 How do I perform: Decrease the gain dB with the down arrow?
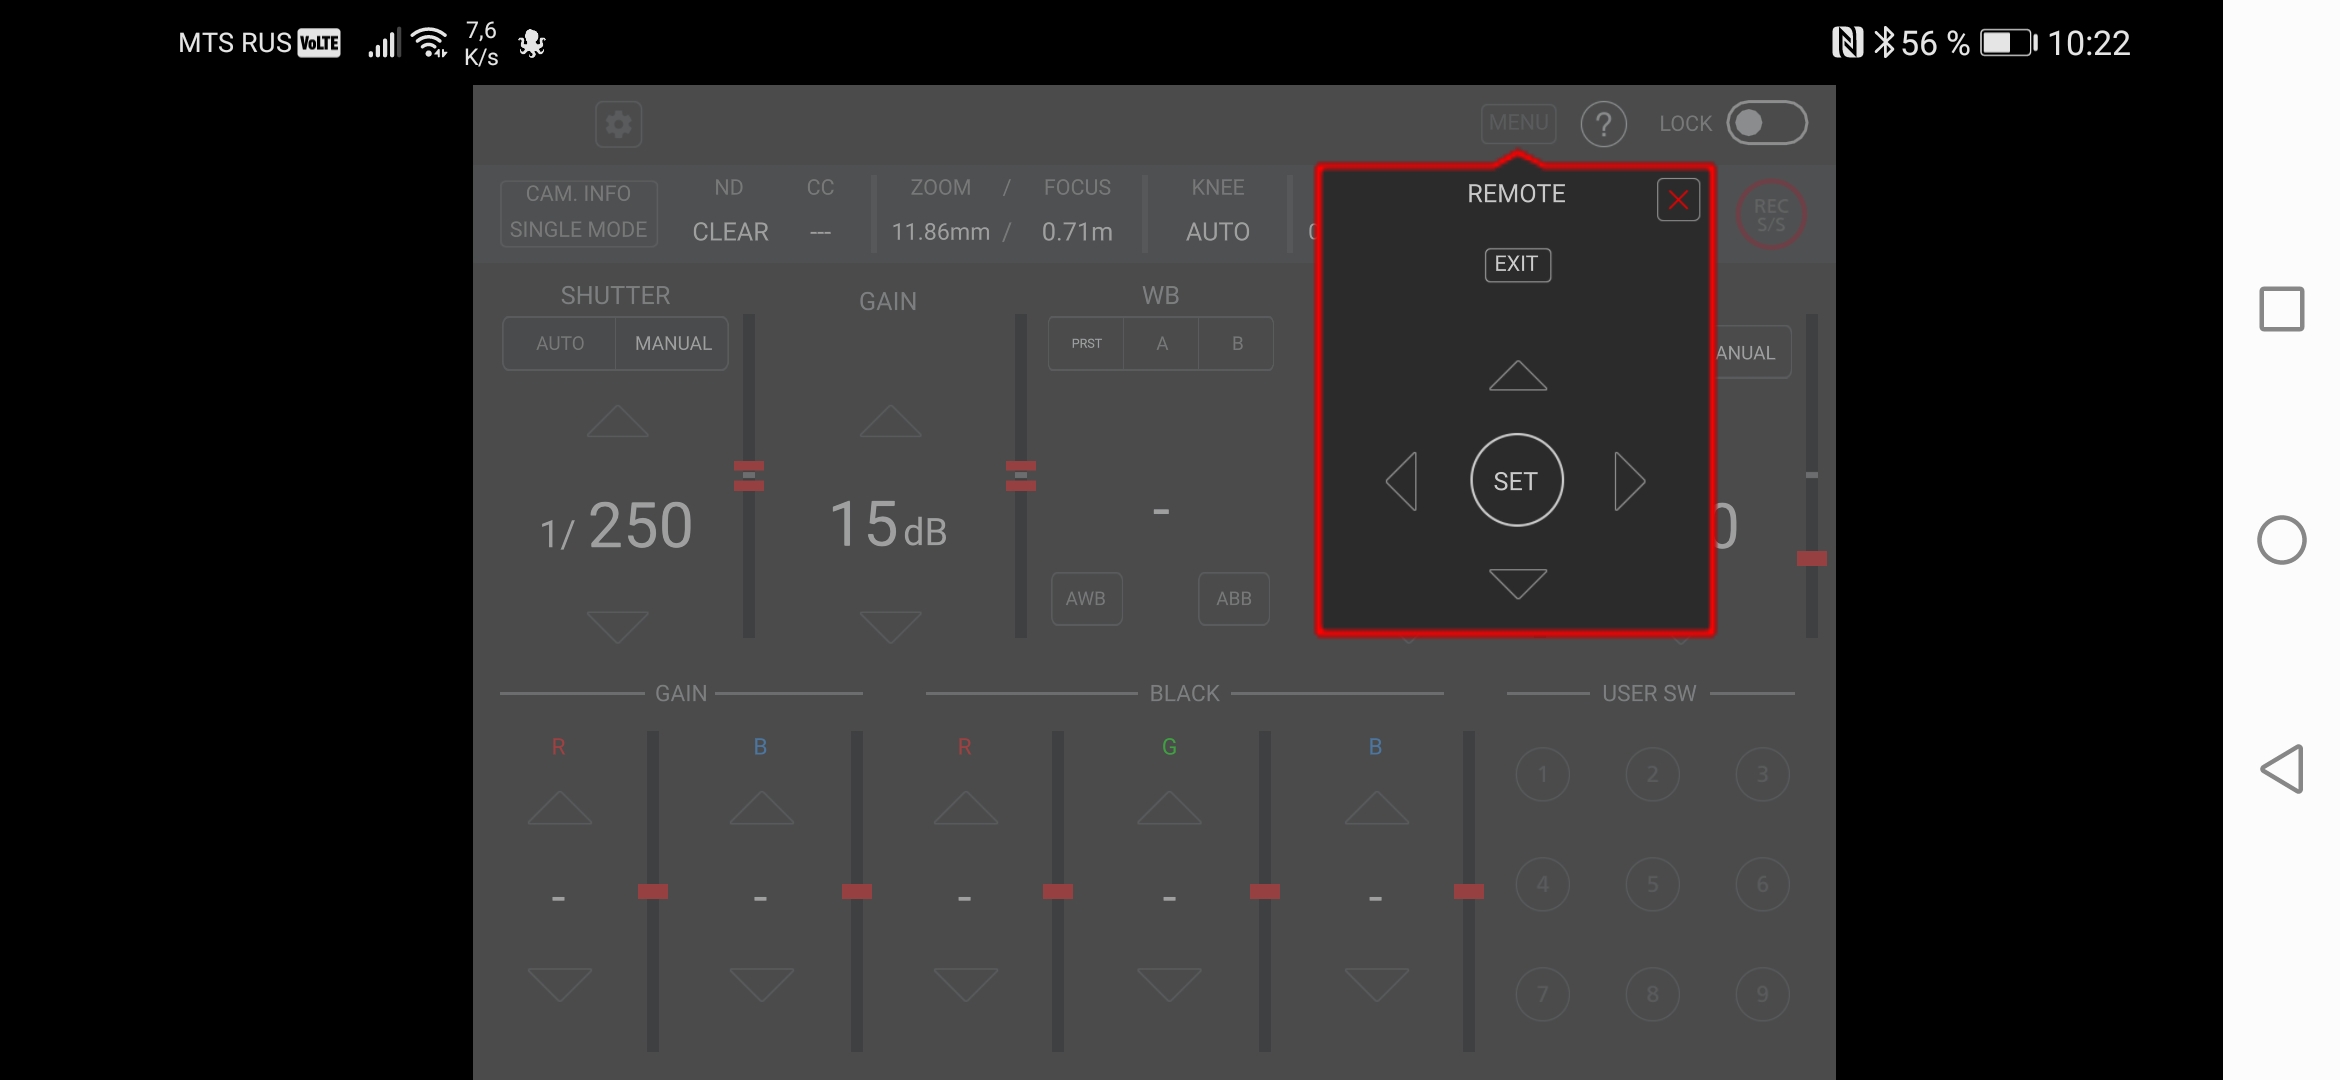point(890,627)
